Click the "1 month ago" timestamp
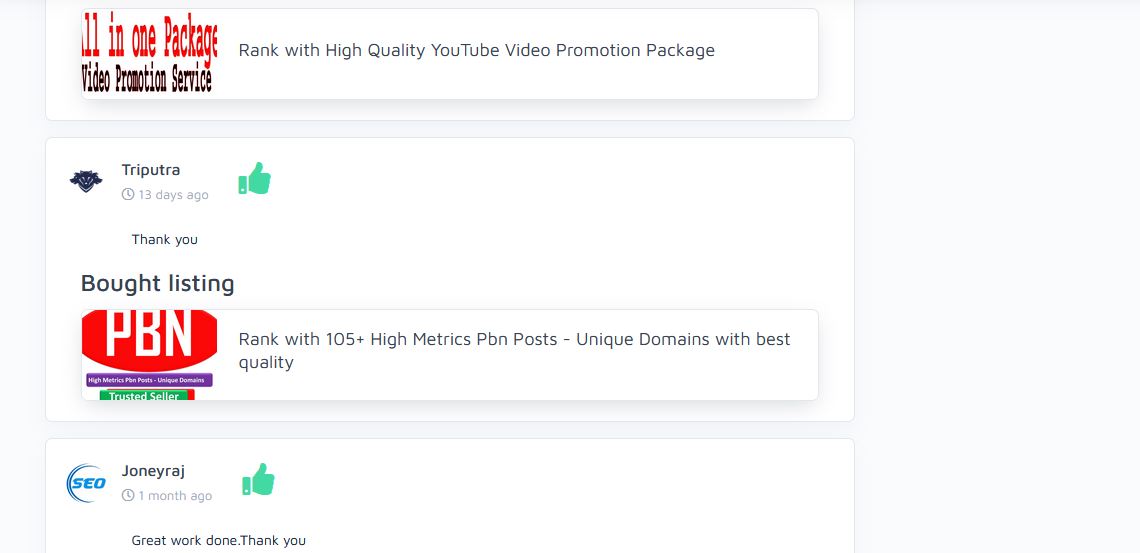The image size is (1140, 553). pyautogui.click(x=175, y=496)
